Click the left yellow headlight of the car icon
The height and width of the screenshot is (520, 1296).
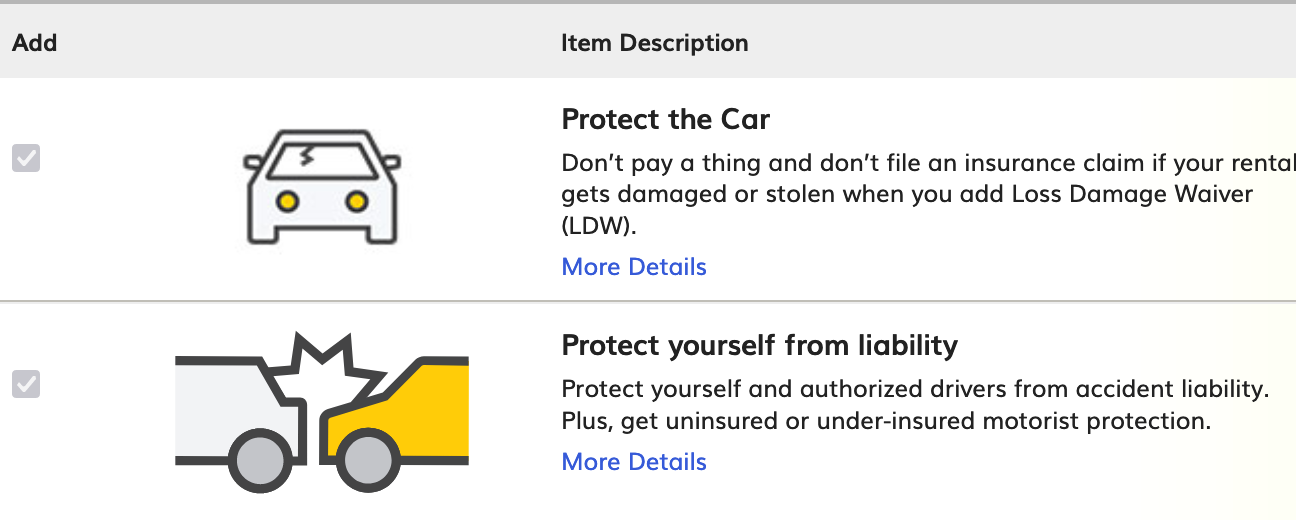(x=288, y=202)
